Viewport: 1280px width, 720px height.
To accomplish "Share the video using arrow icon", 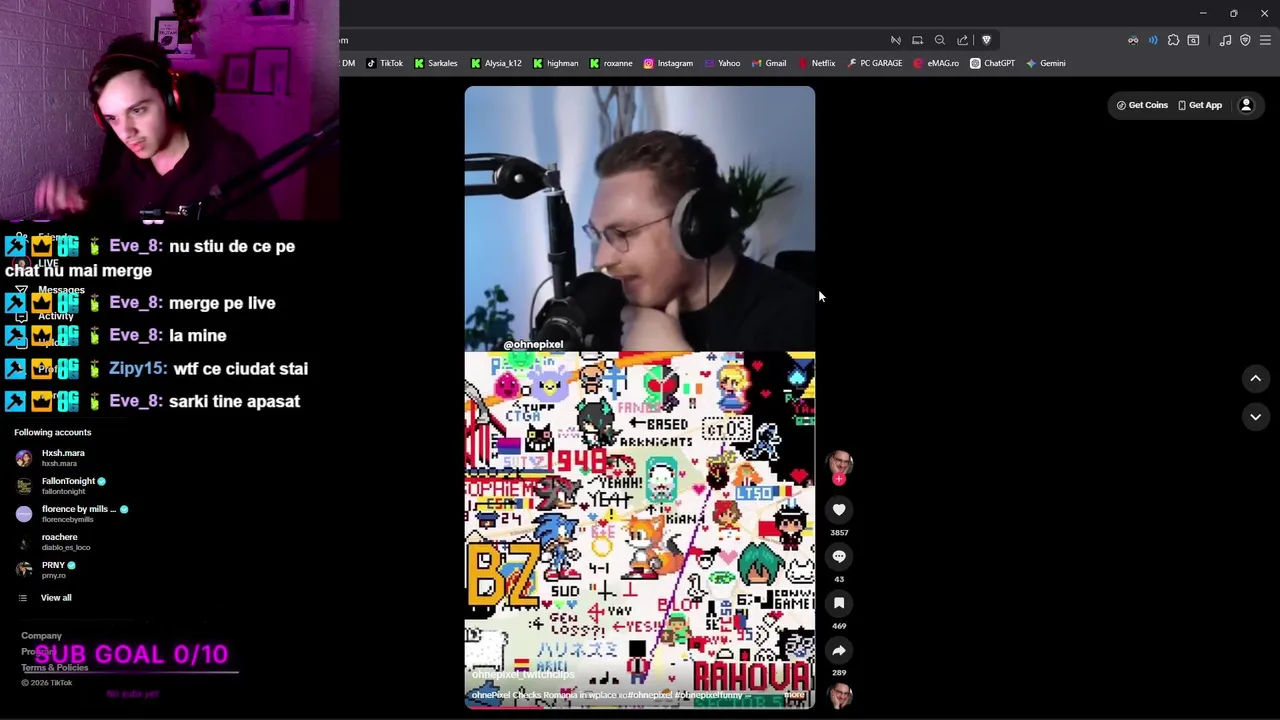I will 839,650.
